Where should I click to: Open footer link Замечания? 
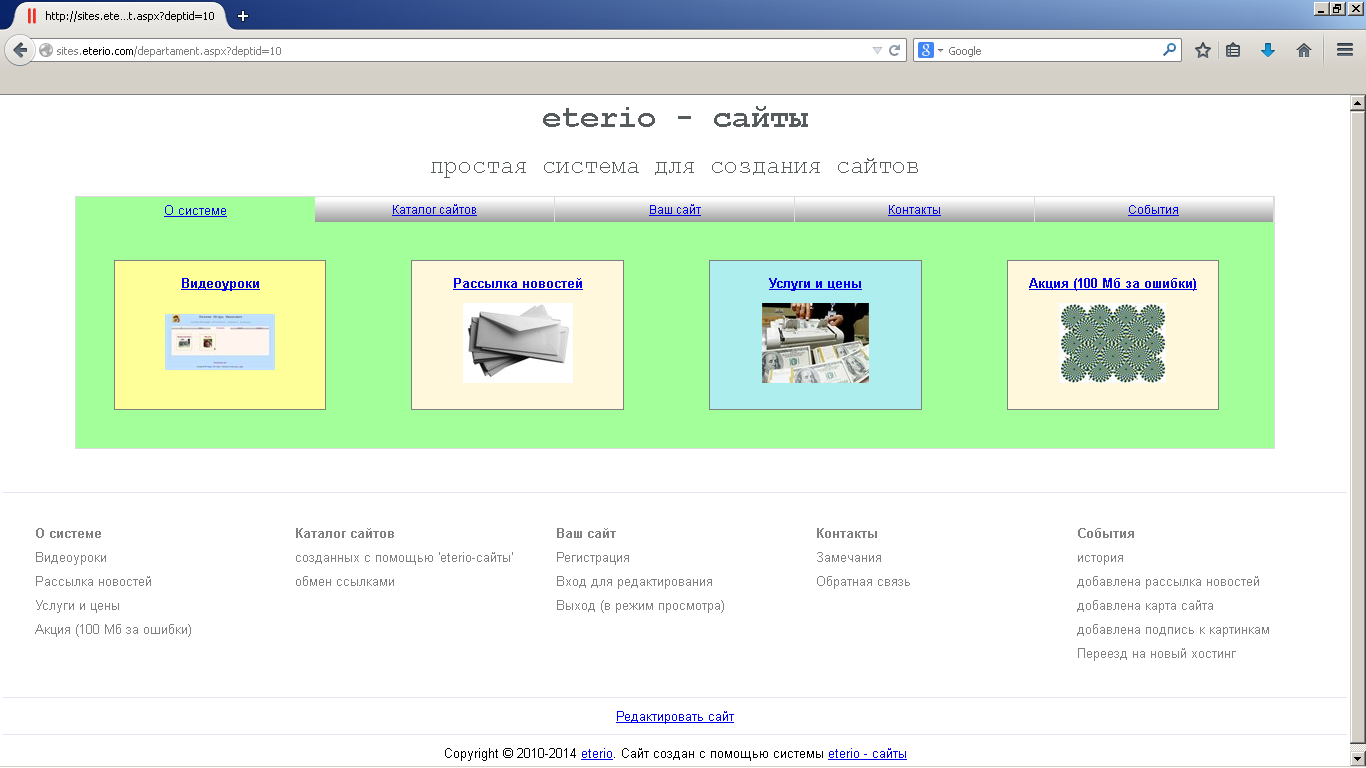tap(849, 558)
